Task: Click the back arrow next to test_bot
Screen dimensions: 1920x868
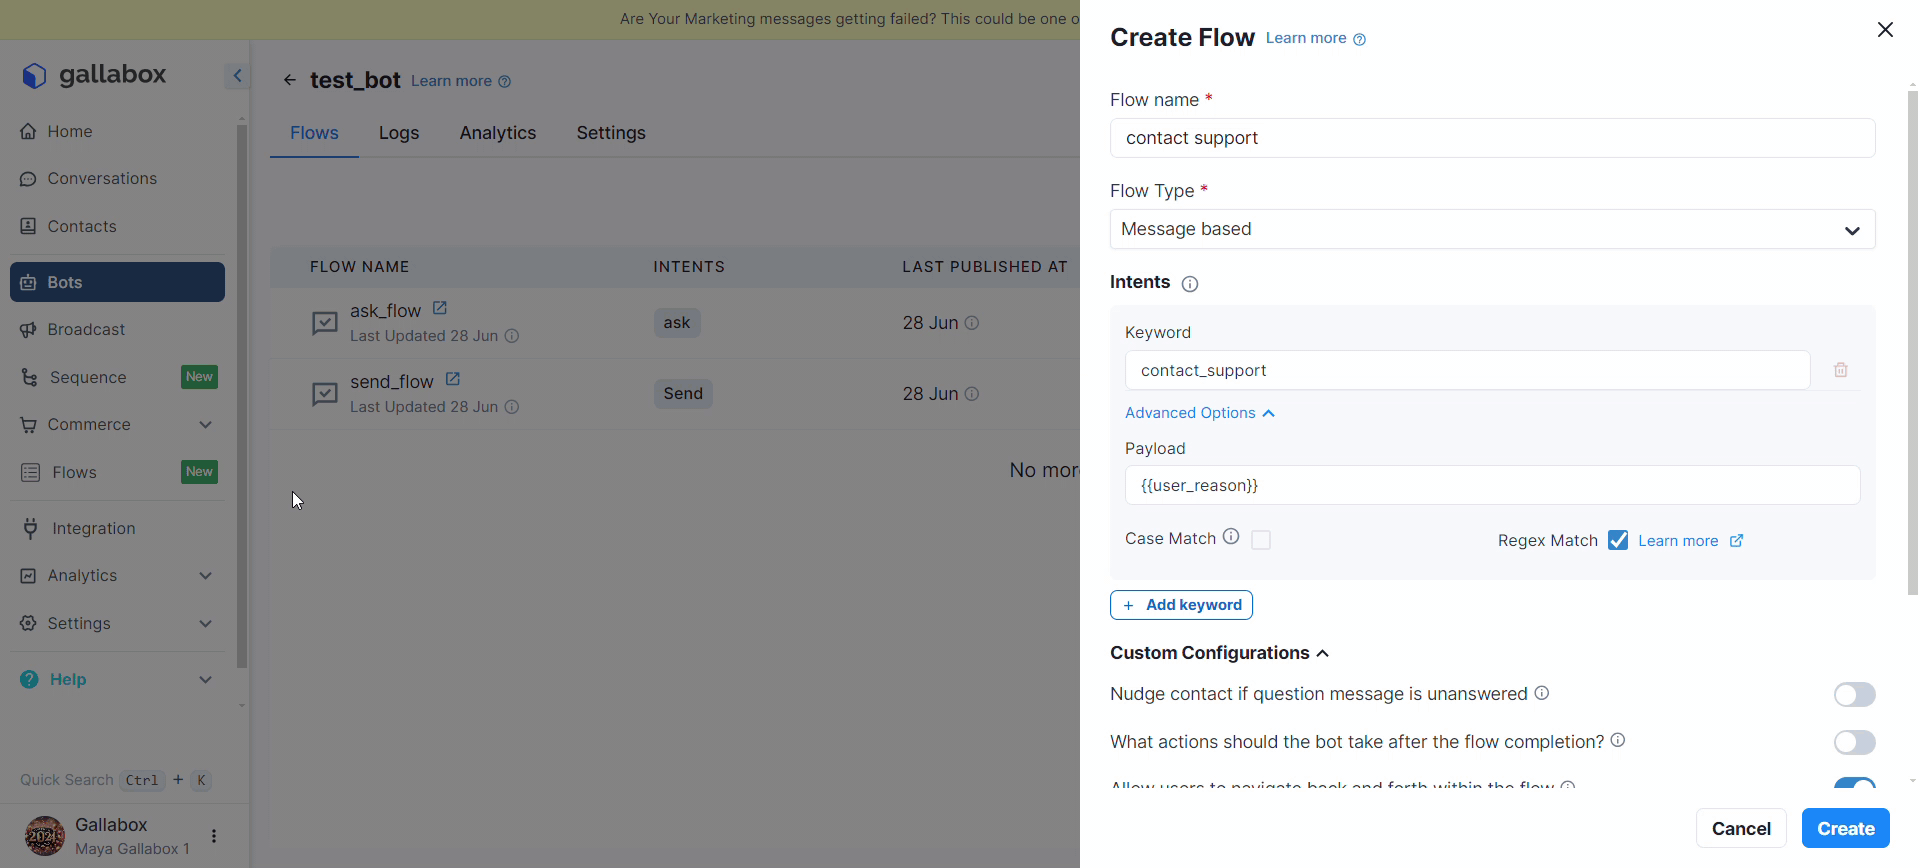Action: click(289, 80)
